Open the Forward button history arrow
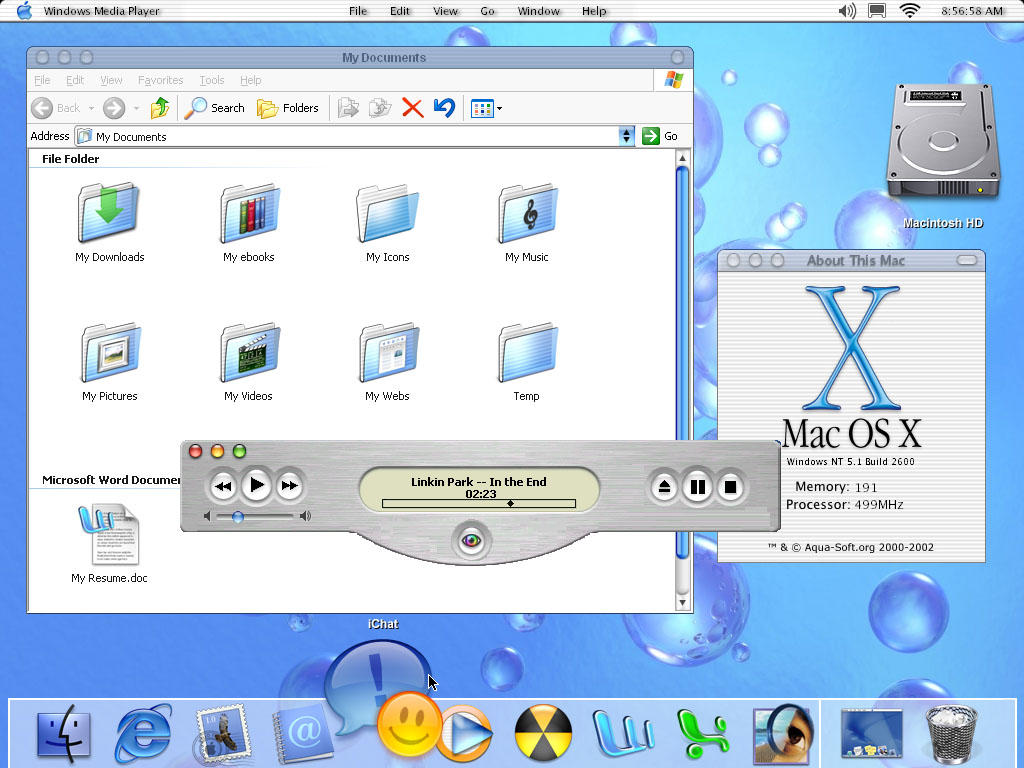 136,108
